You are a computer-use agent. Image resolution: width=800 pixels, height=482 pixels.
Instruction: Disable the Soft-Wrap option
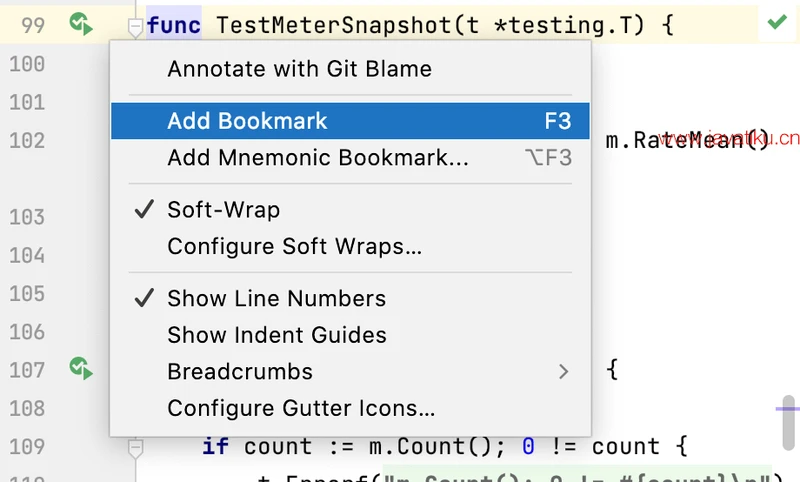point(223,210)
